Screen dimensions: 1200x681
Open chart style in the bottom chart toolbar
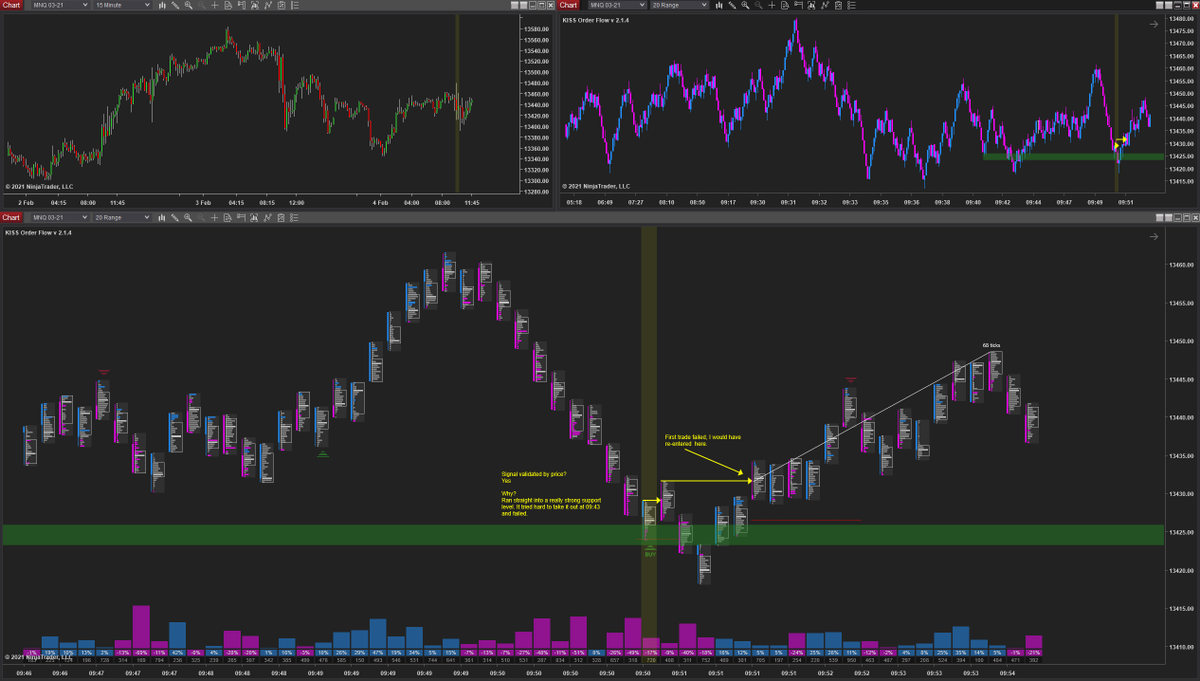pyautogui.click(x=162, y=217)
